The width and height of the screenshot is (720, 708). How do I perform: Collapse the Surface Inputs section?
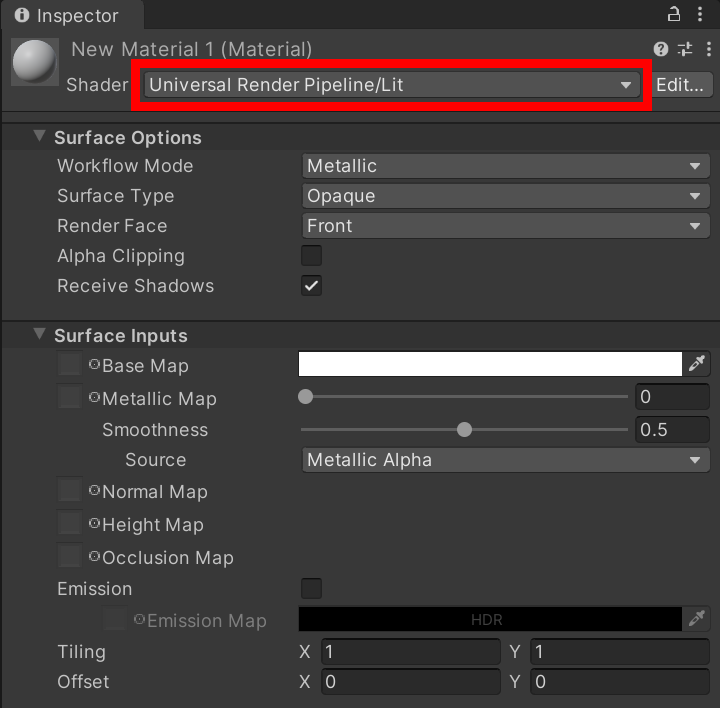[x=39, y=334]
